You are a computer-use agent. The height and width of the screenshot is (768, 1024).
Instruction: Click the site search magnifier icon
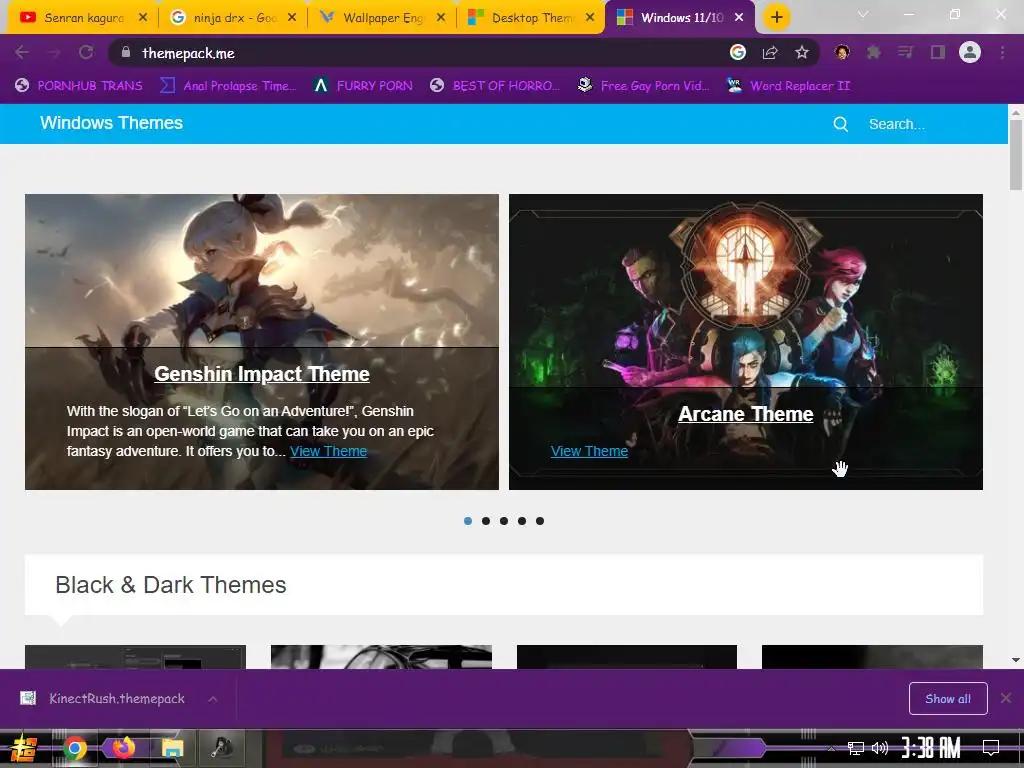[x=840, y=124]
